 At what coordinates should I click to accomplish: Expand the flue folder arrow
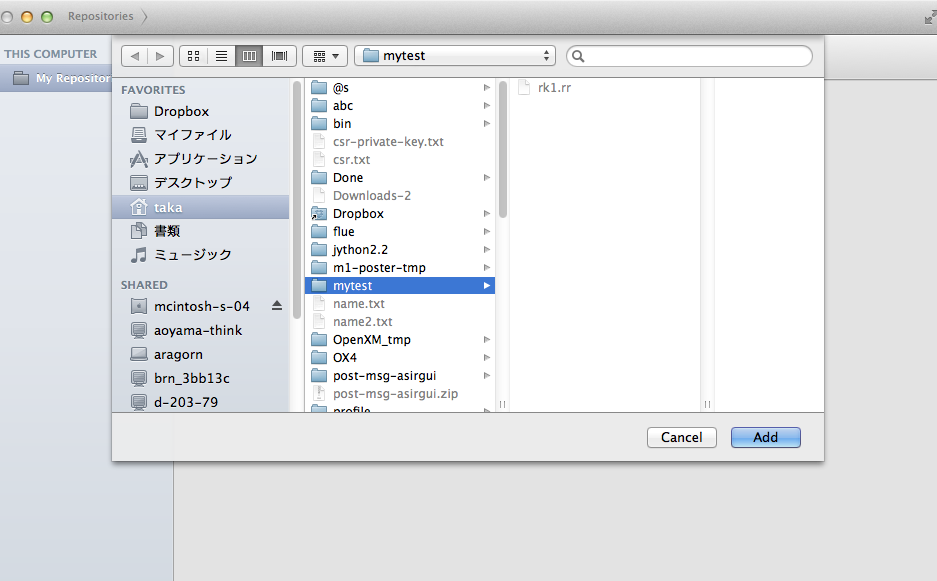487,231
